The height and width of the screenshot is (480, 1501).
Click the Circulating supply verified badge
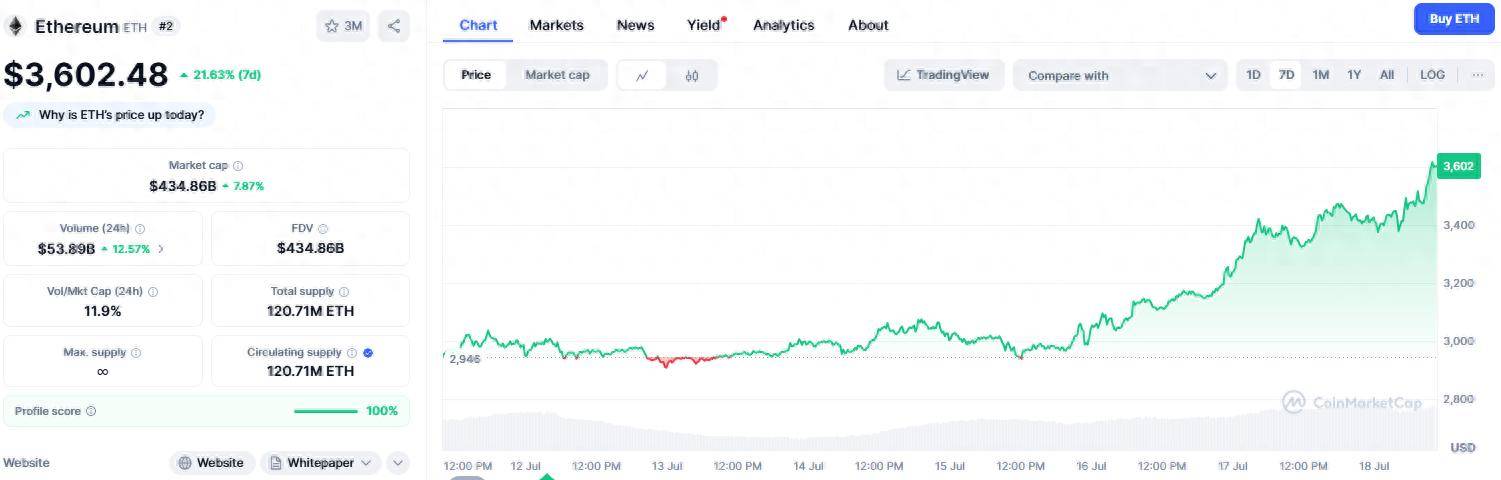(x=368, y=353)
